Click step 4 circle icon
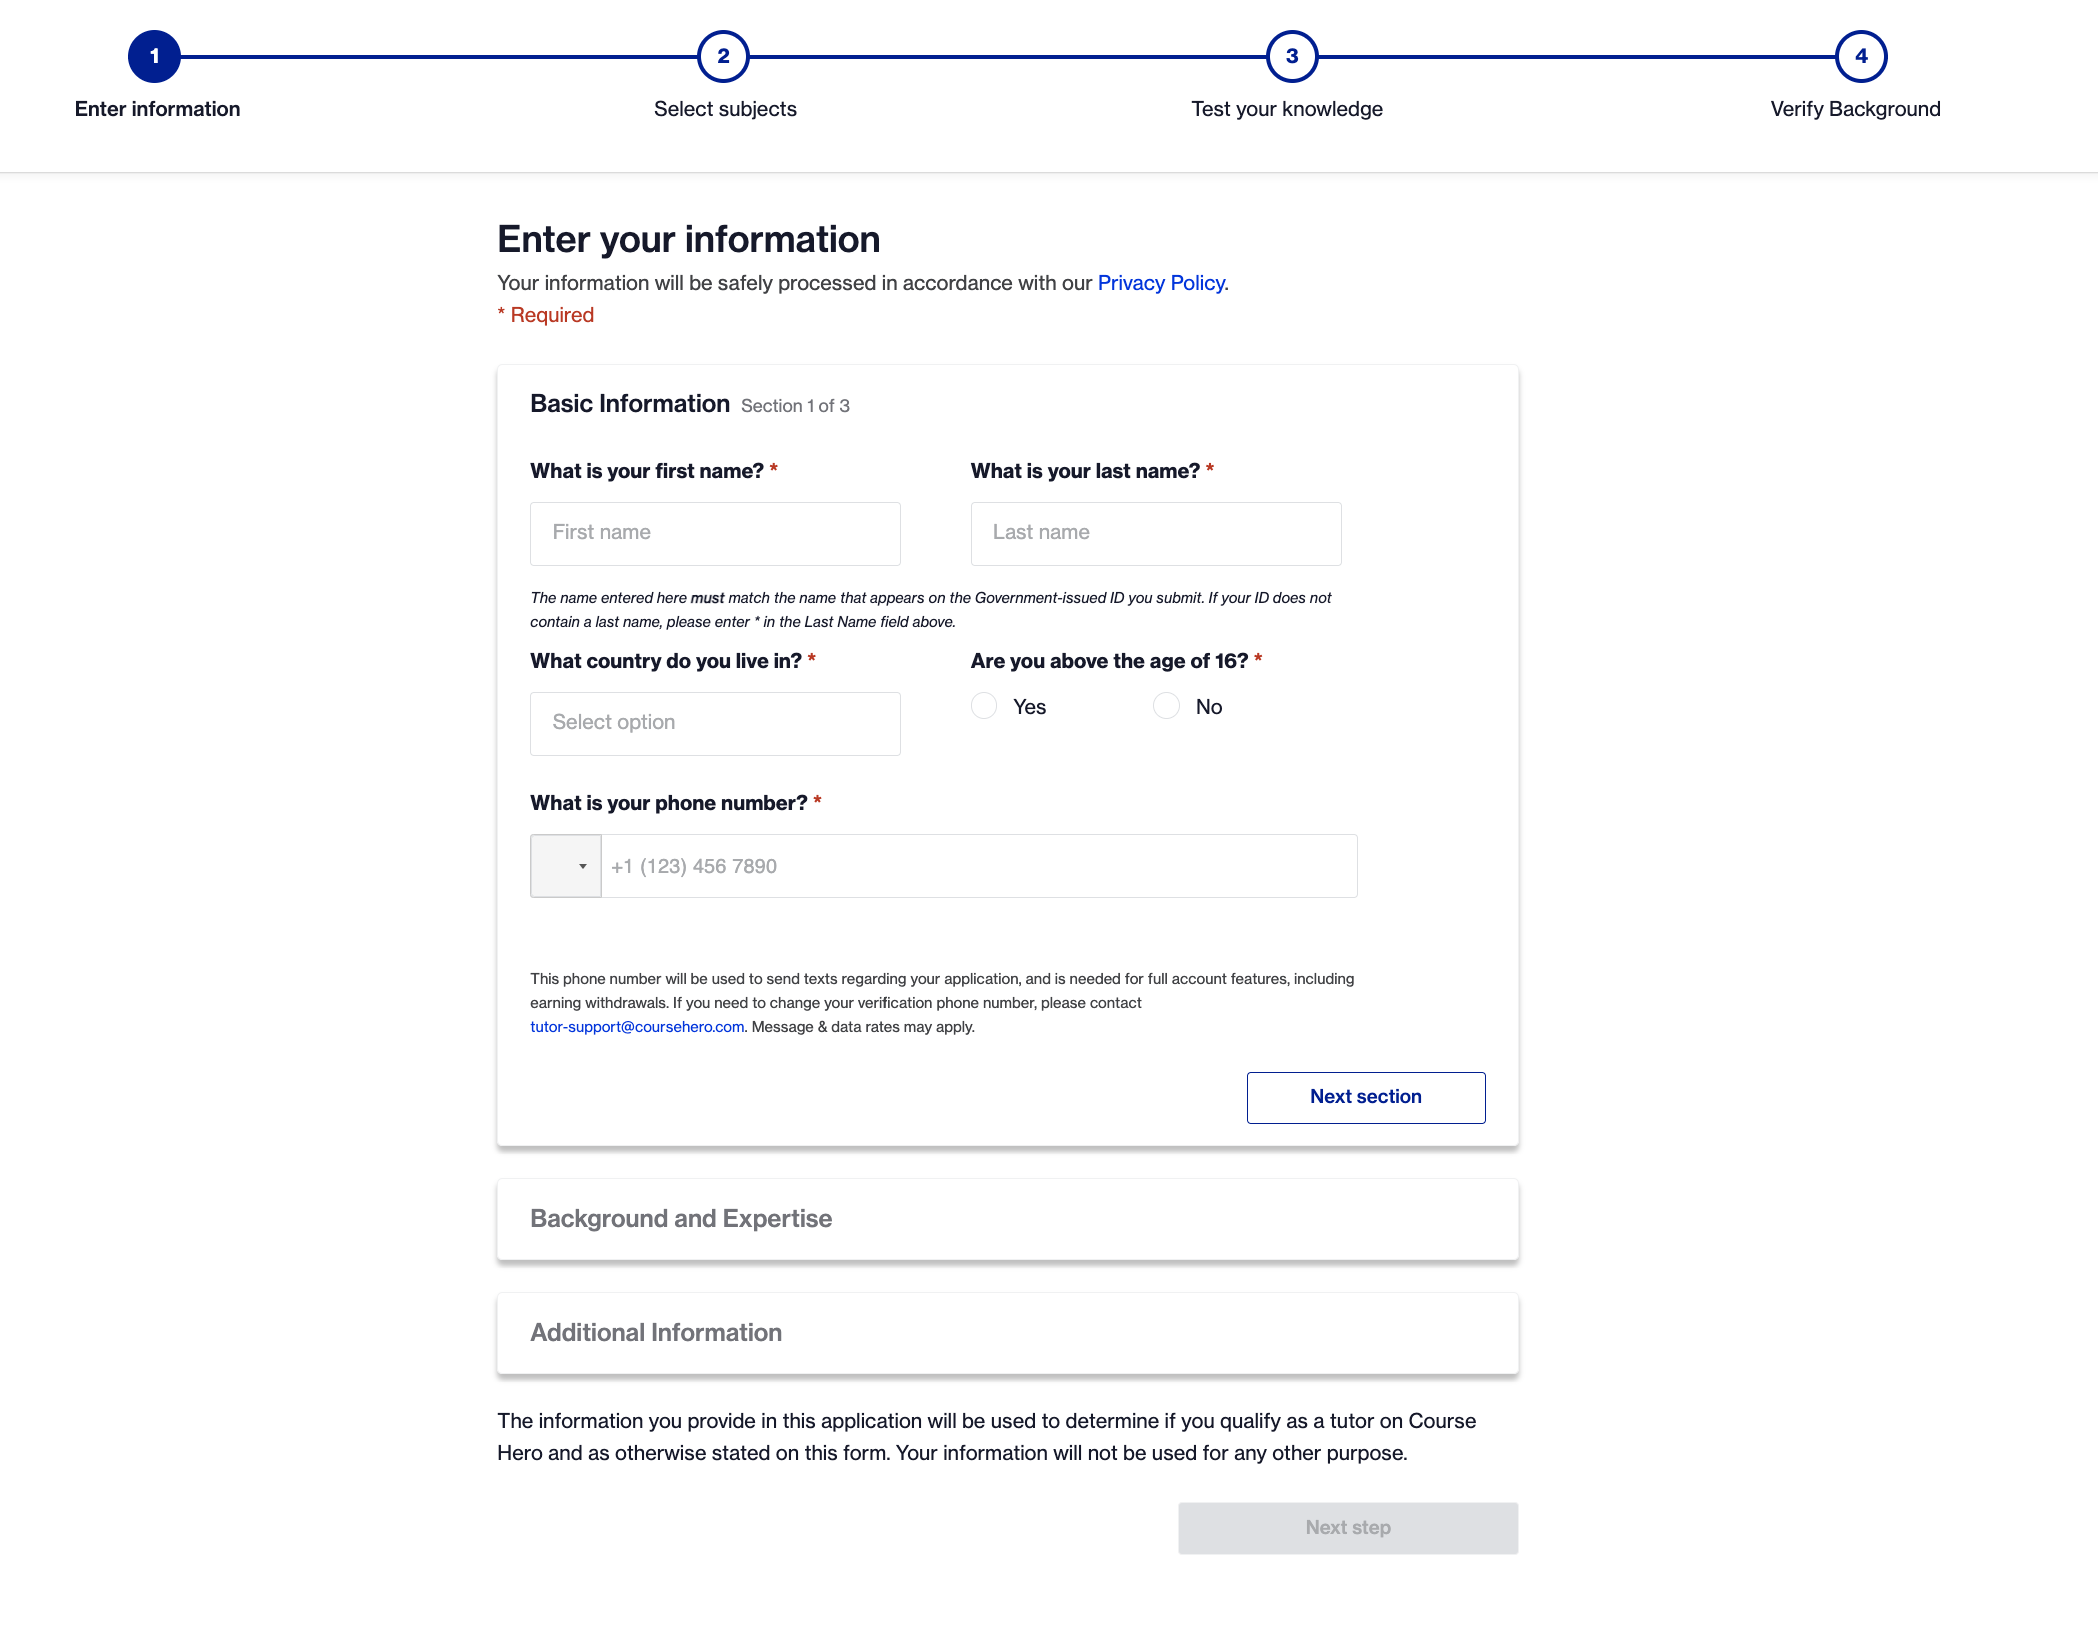Screen dimensions: 2098x1632 pyautogui.click(x=1861, y=57)
